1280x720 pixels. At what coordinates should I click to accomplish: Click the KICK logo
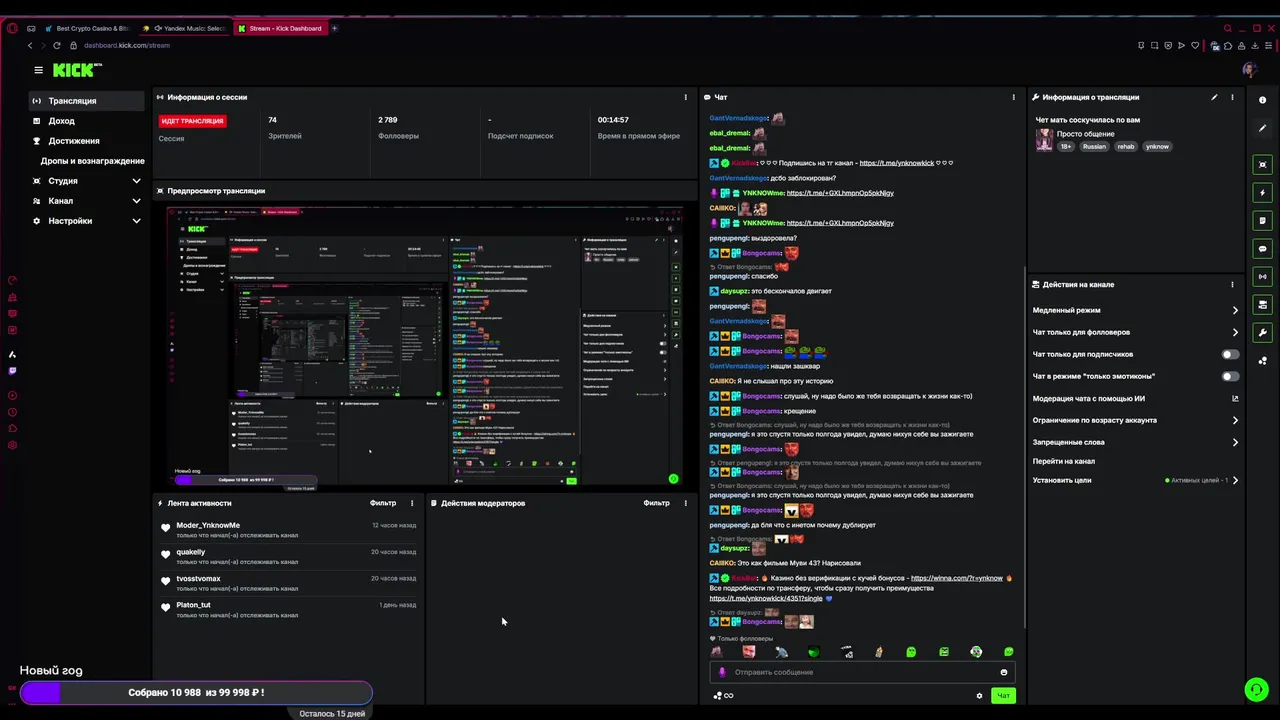[77, 70]
